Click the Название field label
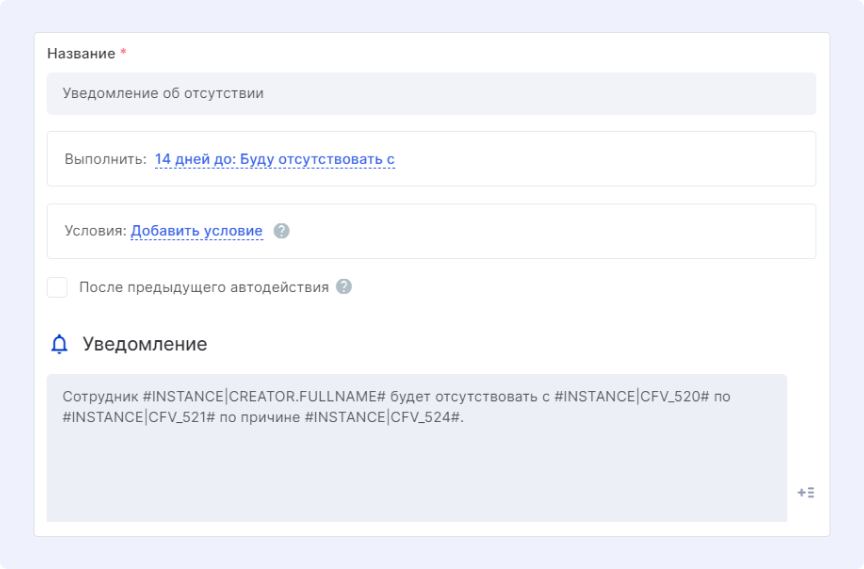 tap(80, 53)
